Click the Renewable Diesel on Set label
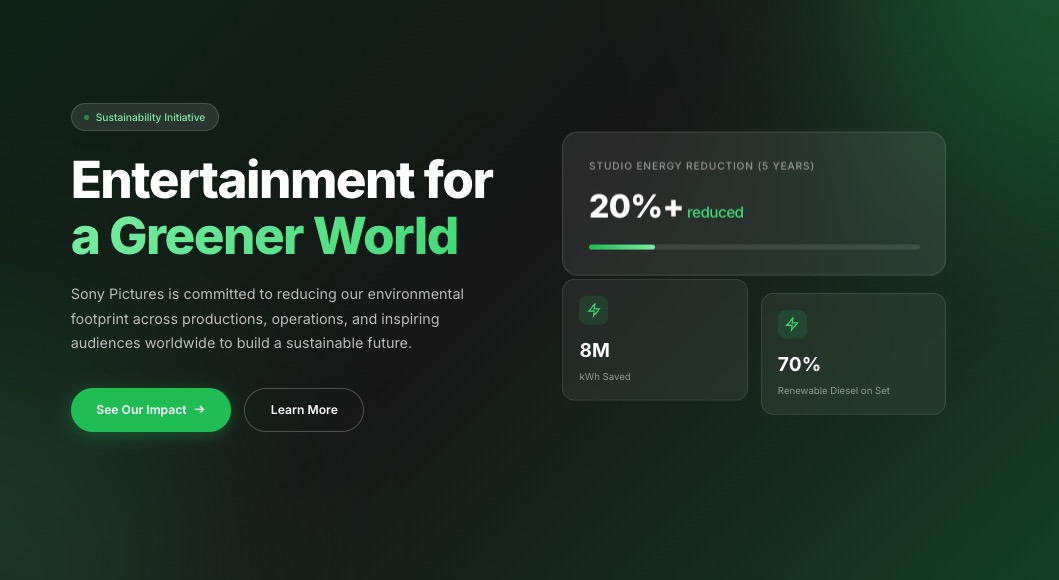Viewport: 1059px width, 580px height. point(833,391)
